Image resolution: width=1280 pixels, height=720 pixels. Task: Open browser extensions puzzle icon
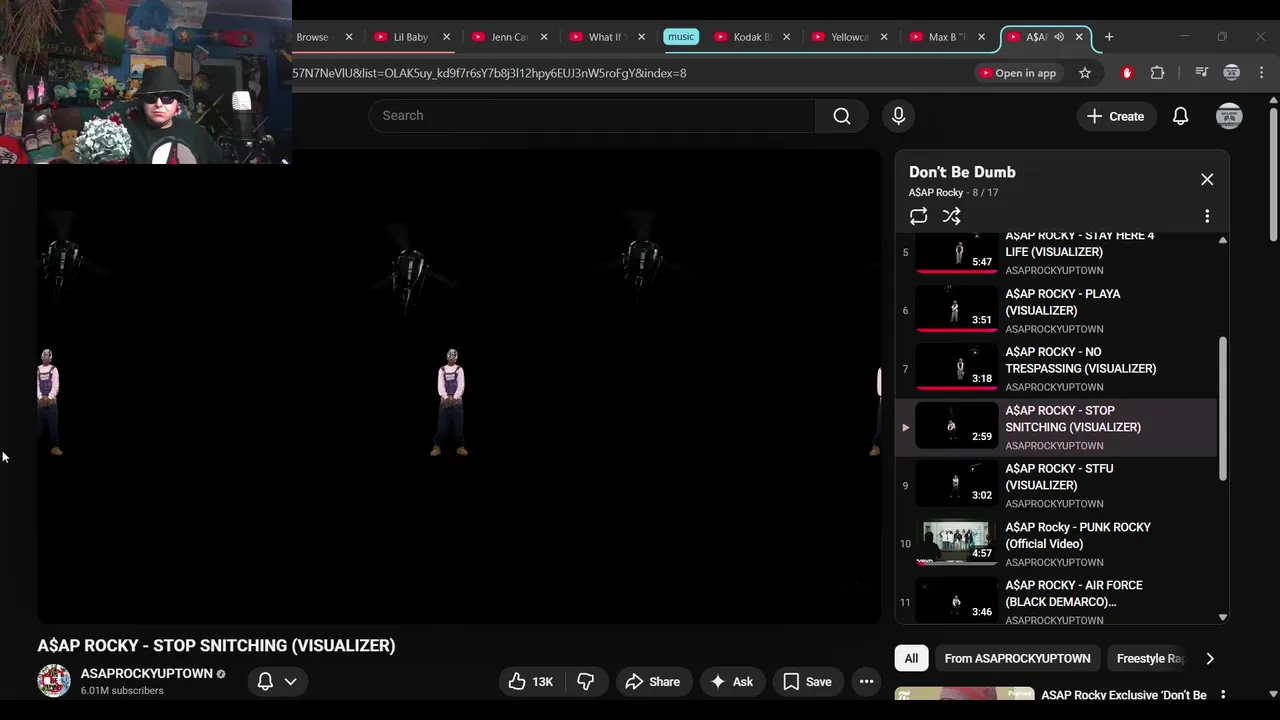pos(1157,73)
